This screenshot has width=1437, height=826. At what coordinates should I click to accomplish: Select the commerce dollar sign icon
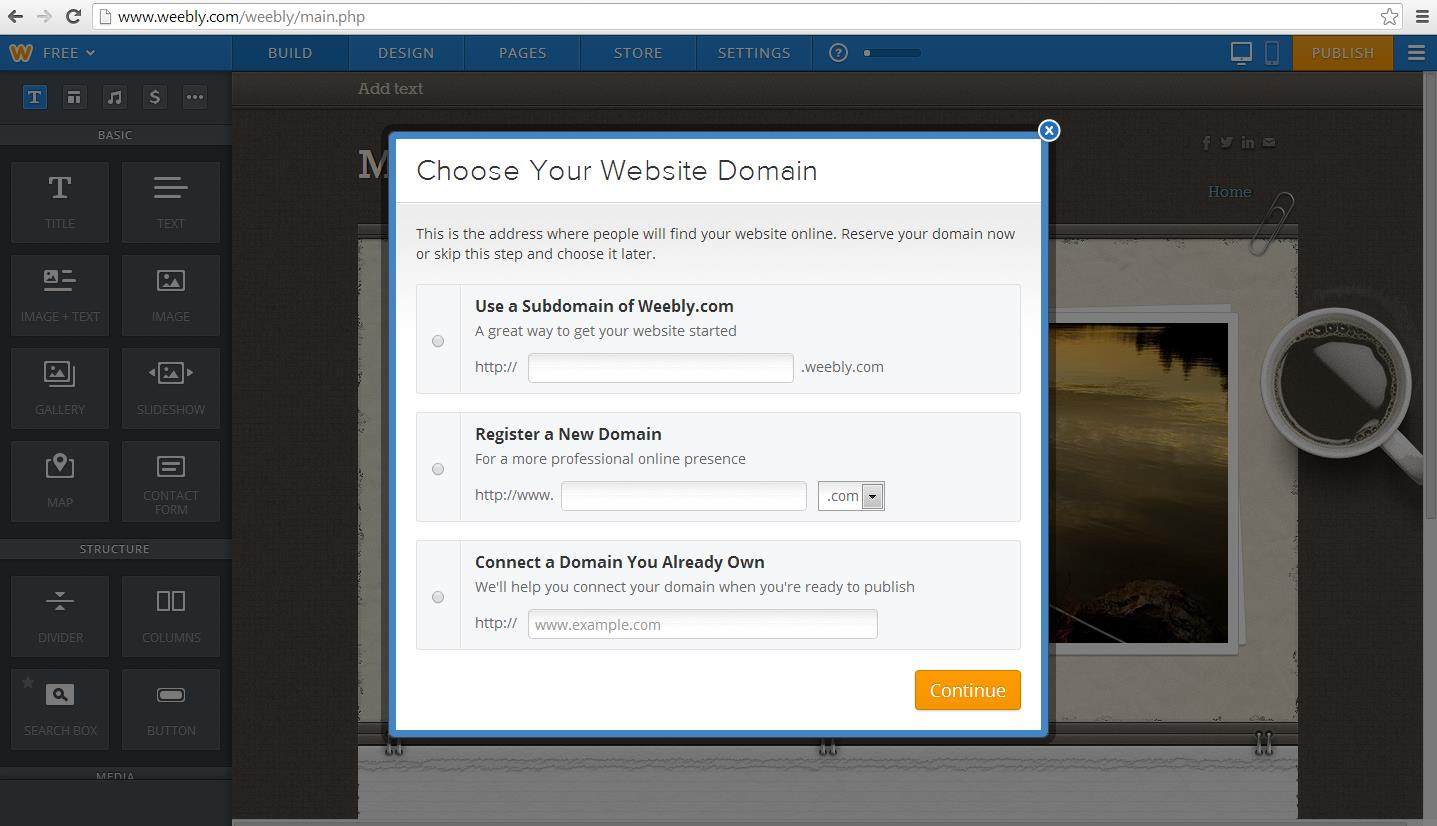point(154,97)
